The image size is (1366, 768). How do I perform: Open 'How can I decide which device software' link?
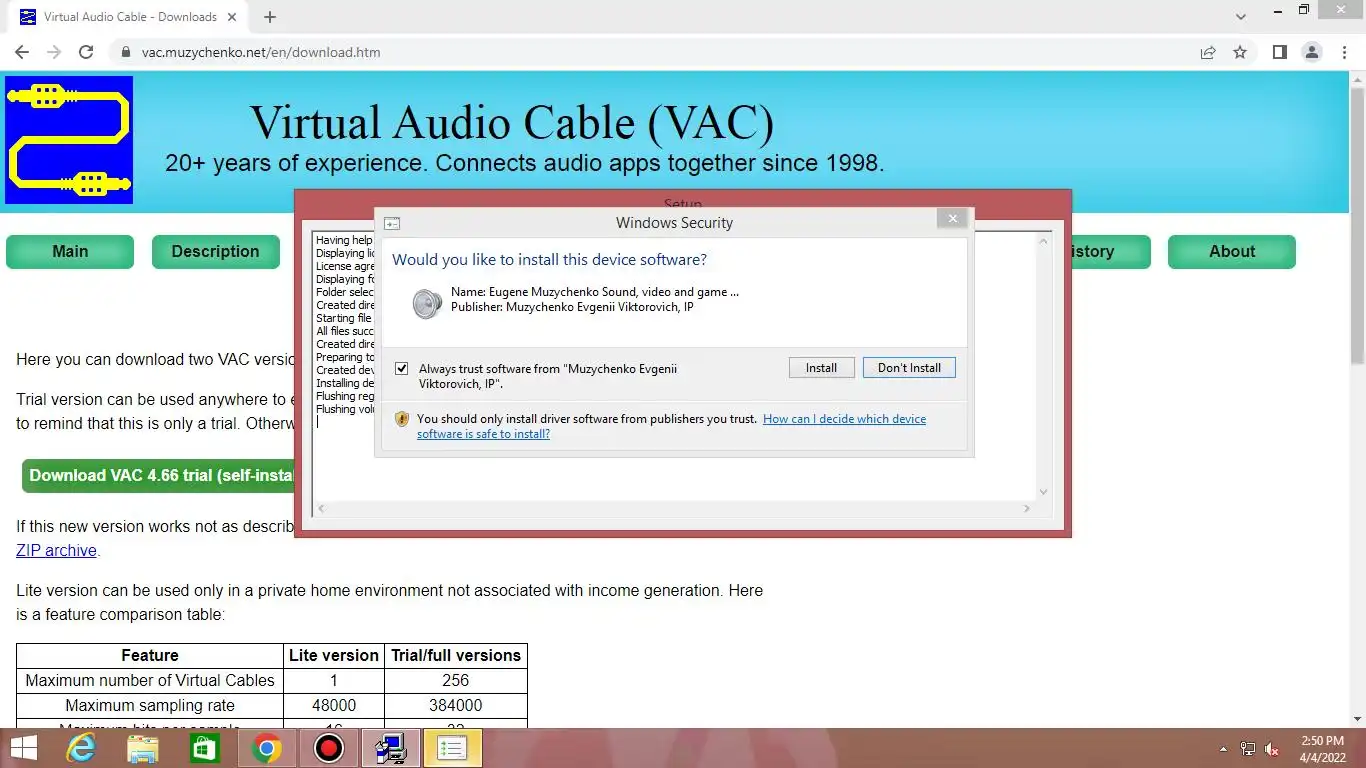[671, 426]
